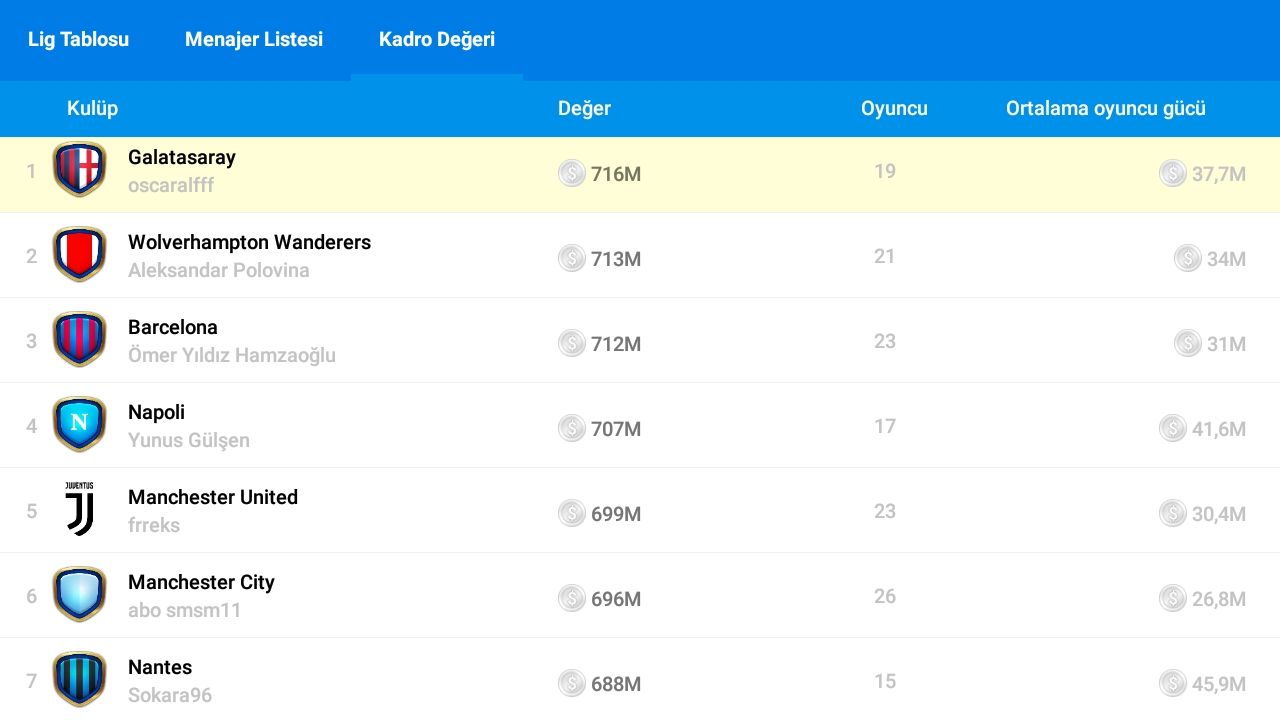The height and width of the screenshot is (720, 1280).
Task: Click the coin icon next to 688M
Action: point(572,683)
